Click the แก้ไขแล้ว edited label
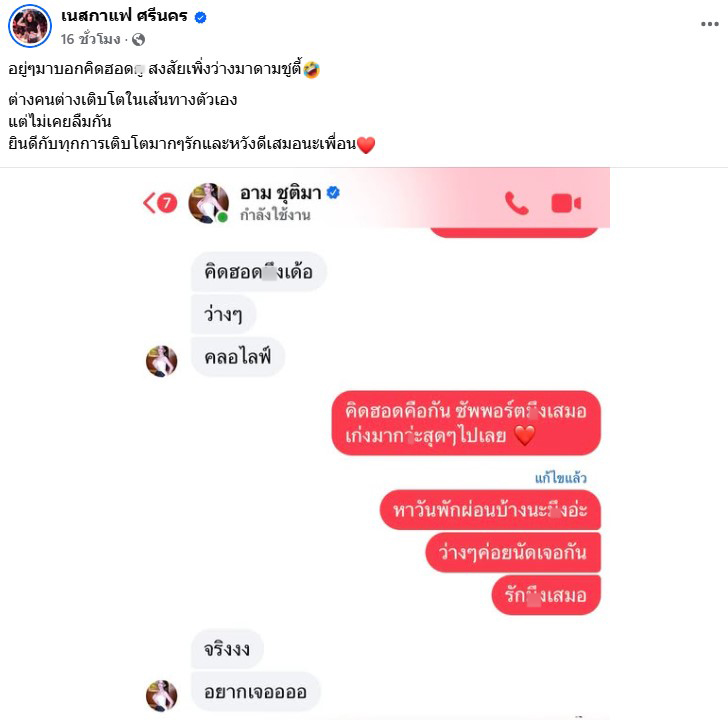This screenshot has width=728, height=720. (x=560, y=478)
